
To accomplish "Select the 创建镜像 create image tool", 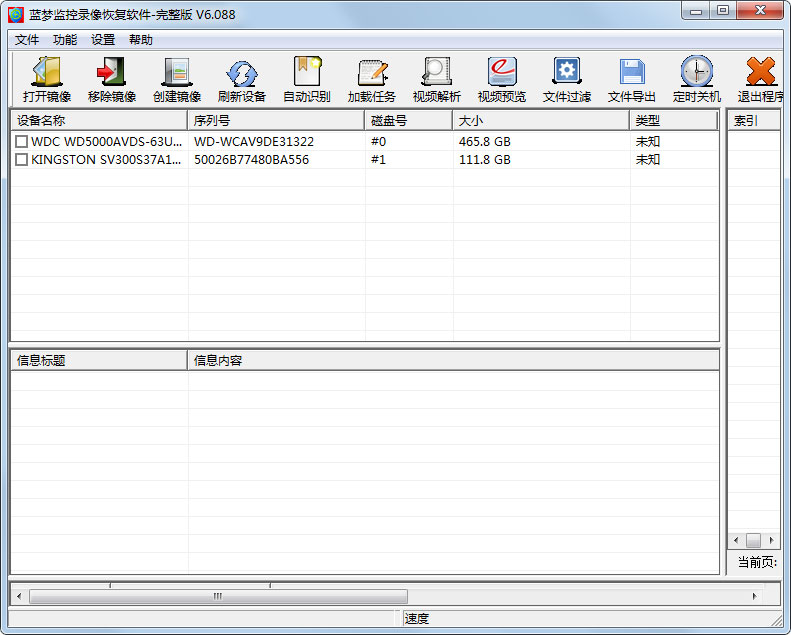I will pos(177,73).
